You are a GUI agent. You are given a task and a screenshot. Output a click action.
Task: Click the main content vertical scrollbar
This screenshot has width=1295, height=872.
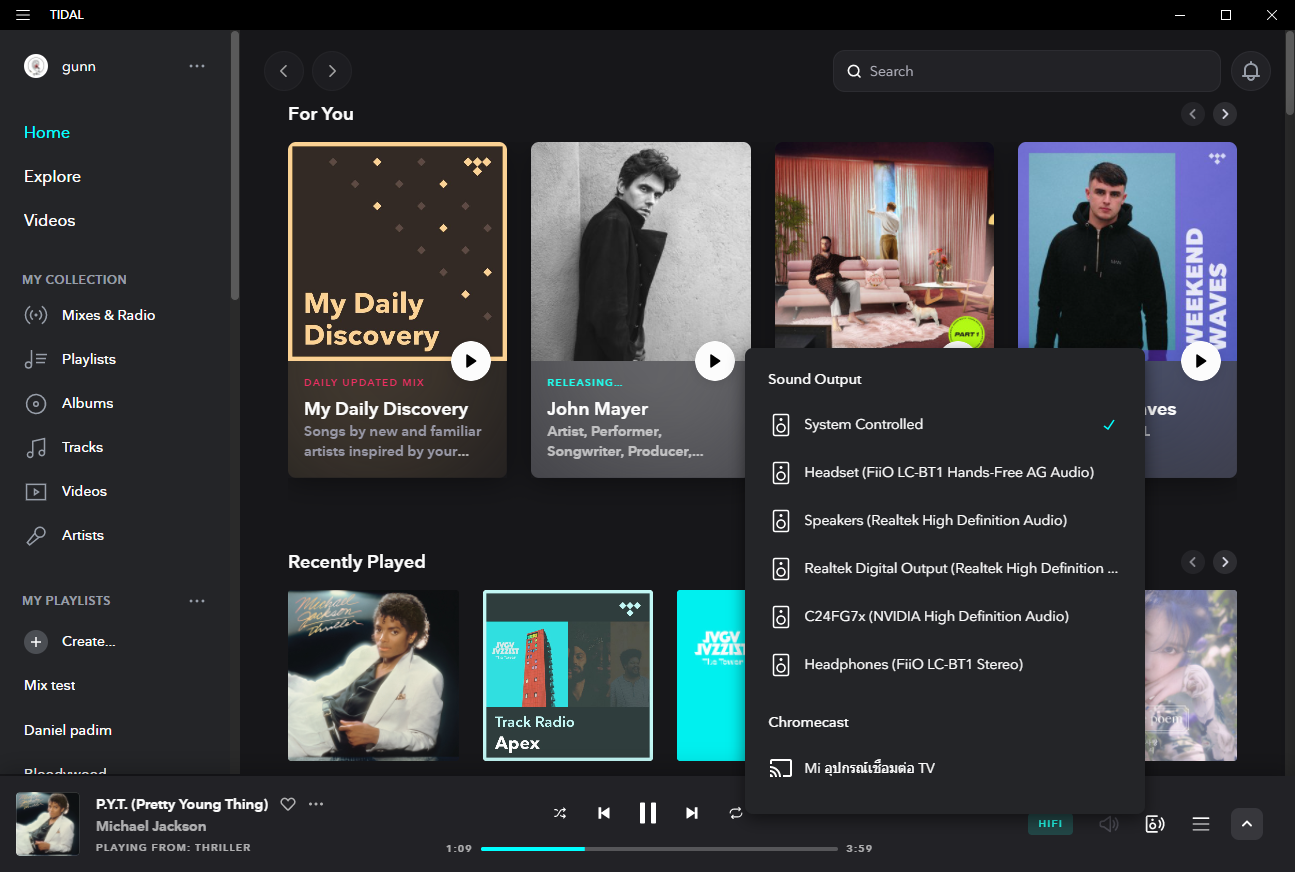click(1290, 72)
